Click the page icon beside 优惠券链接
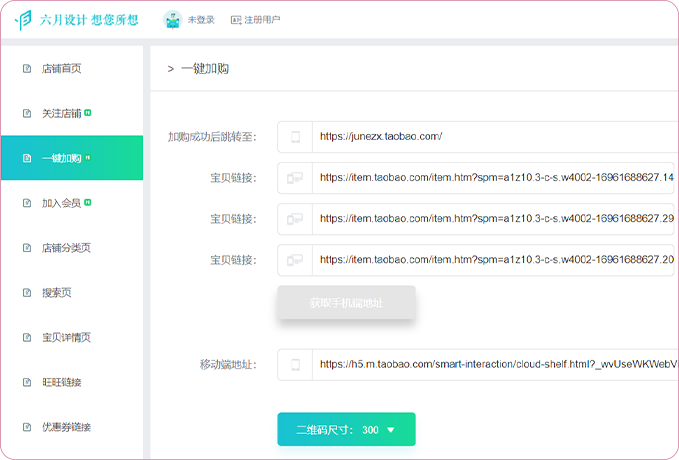679x460 pixels. tap(27, 427)
